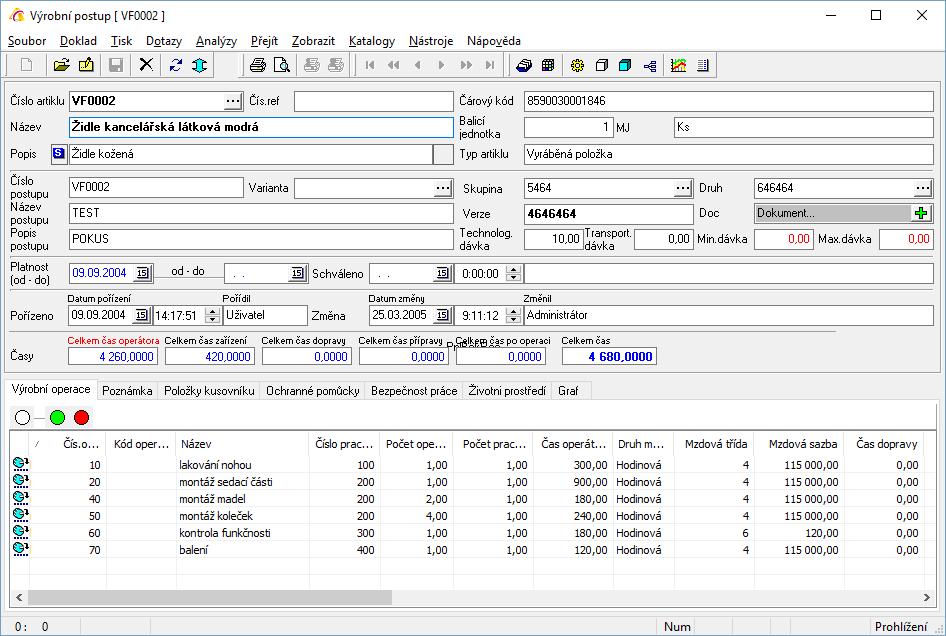This screenshot has height=636, width=946.
Task: Select the red circle status filter
Action: coord(81,417)
